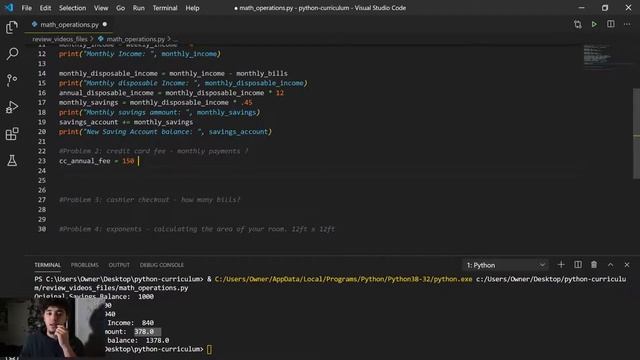Open the Terminal menu

coord(165,8)
